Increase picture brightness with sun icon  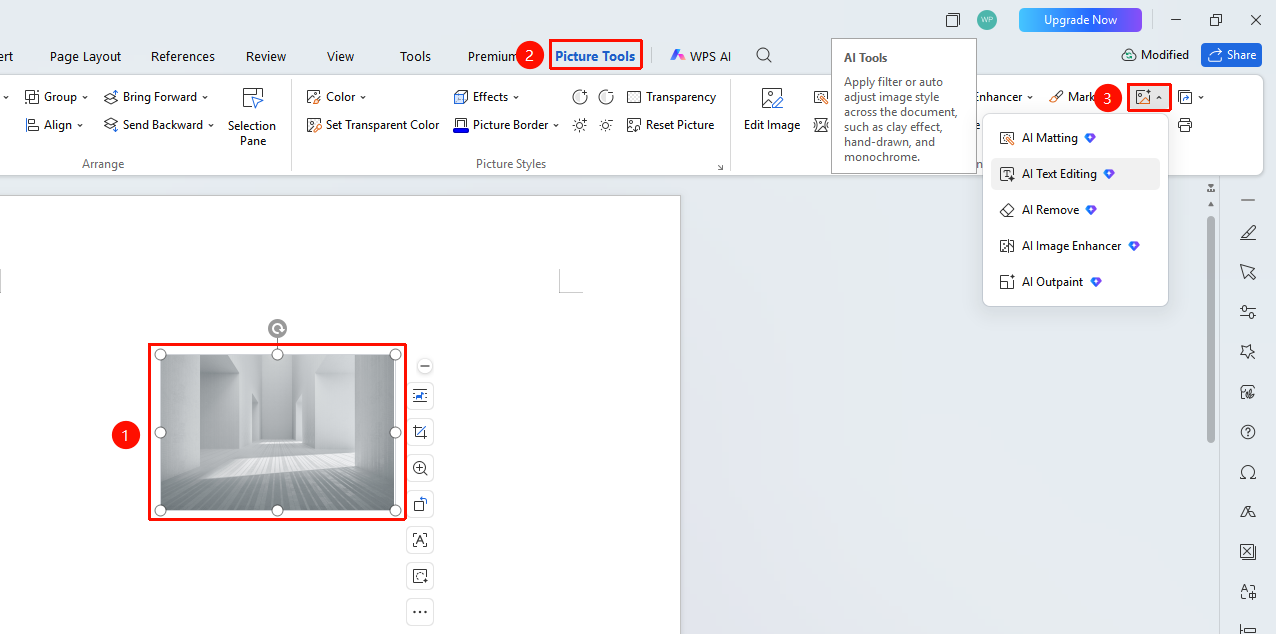point(580,125)
